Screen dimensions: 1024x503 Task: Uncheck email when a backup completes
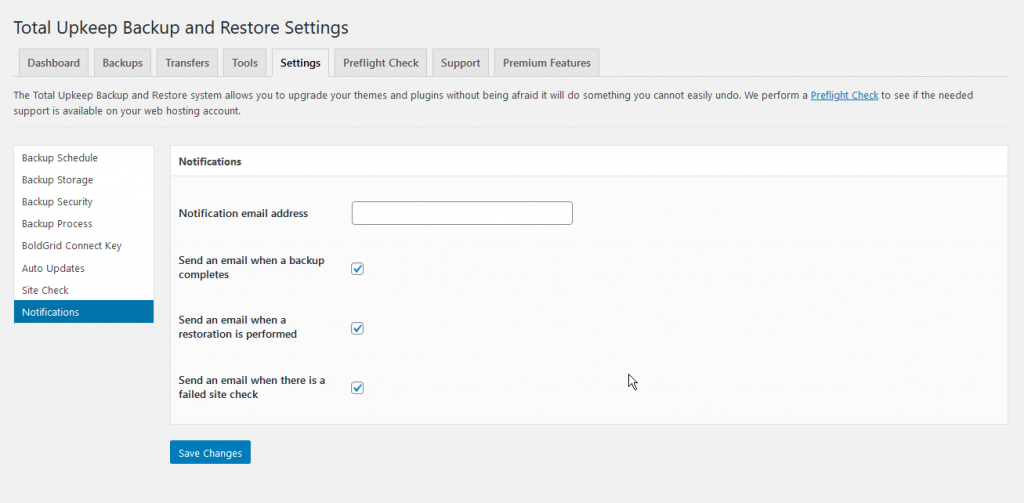click(357, 268)
